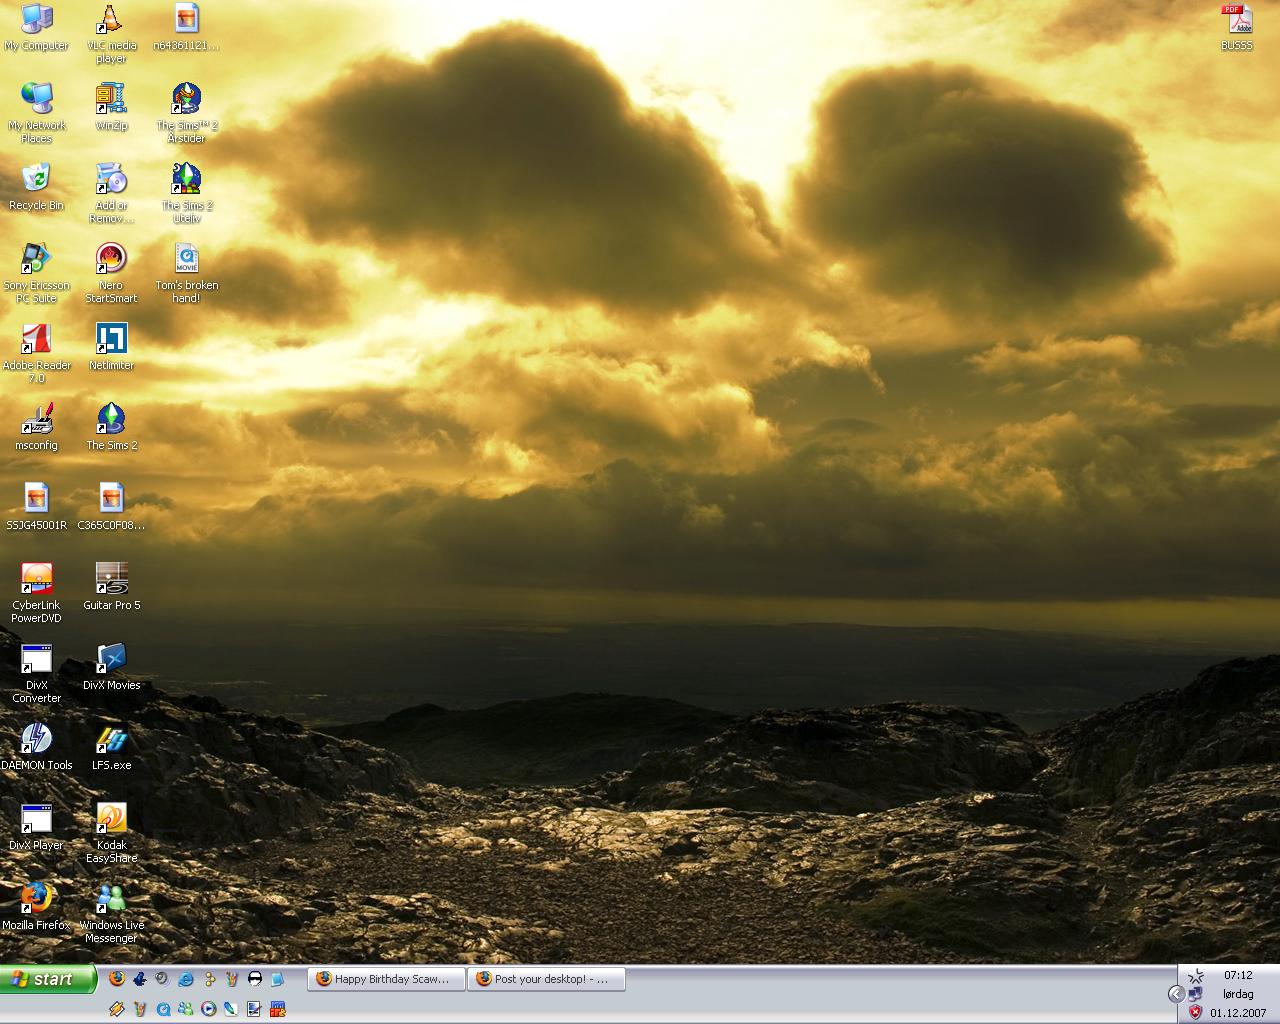Select the Tom's broken hand! movie file
Viewport: 1280px width, 1024px height.
tap(186, 273)
